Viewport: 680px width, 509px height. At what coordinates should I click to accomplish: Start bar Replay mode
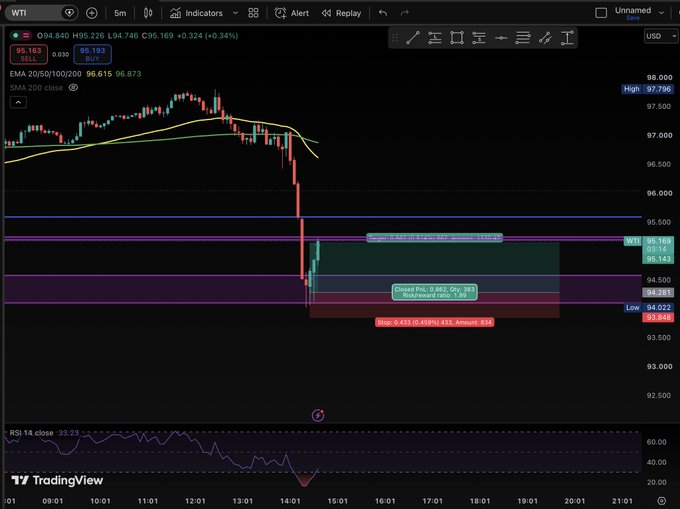point(341,13)
